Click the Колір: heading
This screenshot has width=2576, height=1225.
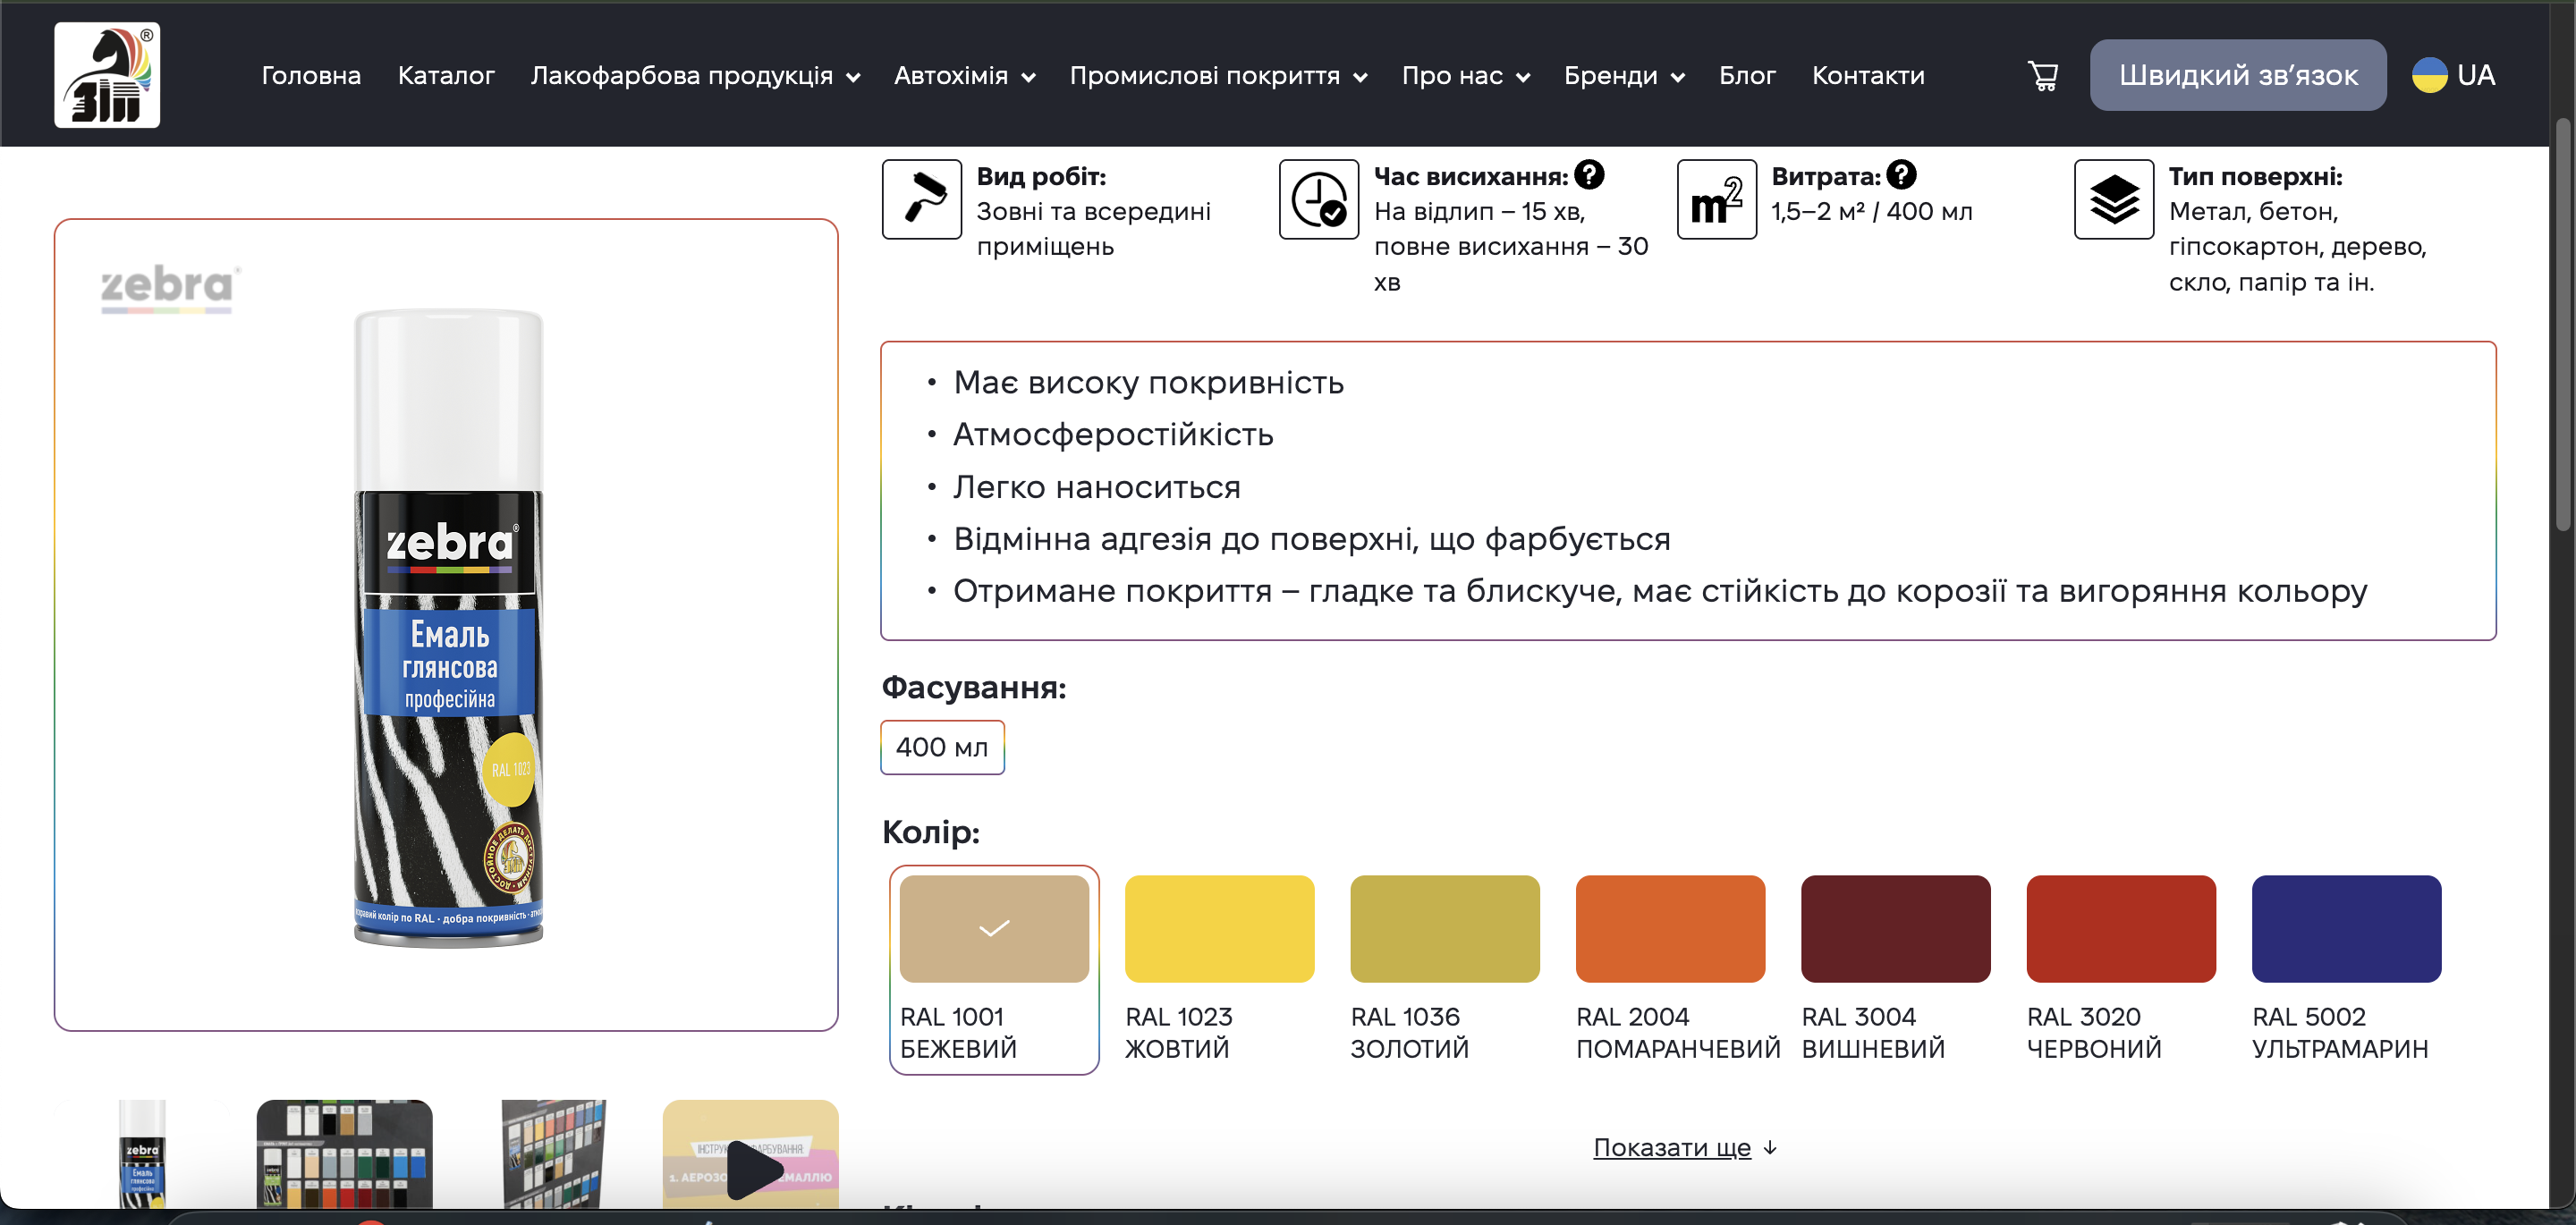(x=931, y=832)
